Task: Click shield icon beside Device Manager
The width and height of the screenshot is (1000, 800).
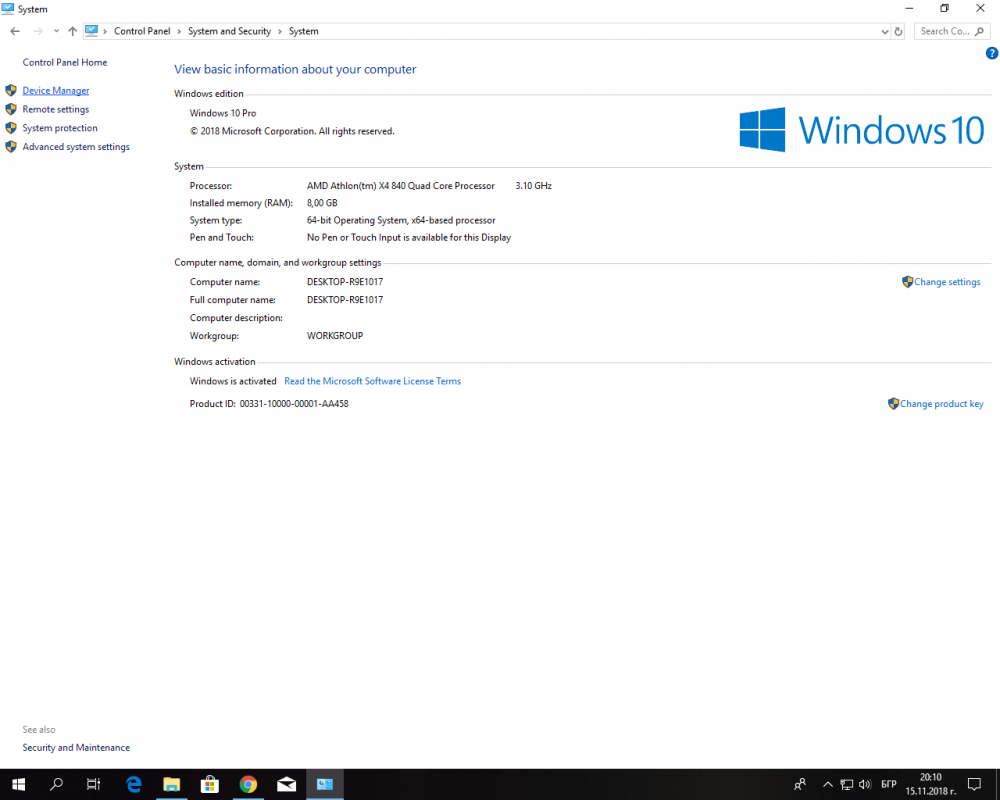Action: click(x=11, y=91)
